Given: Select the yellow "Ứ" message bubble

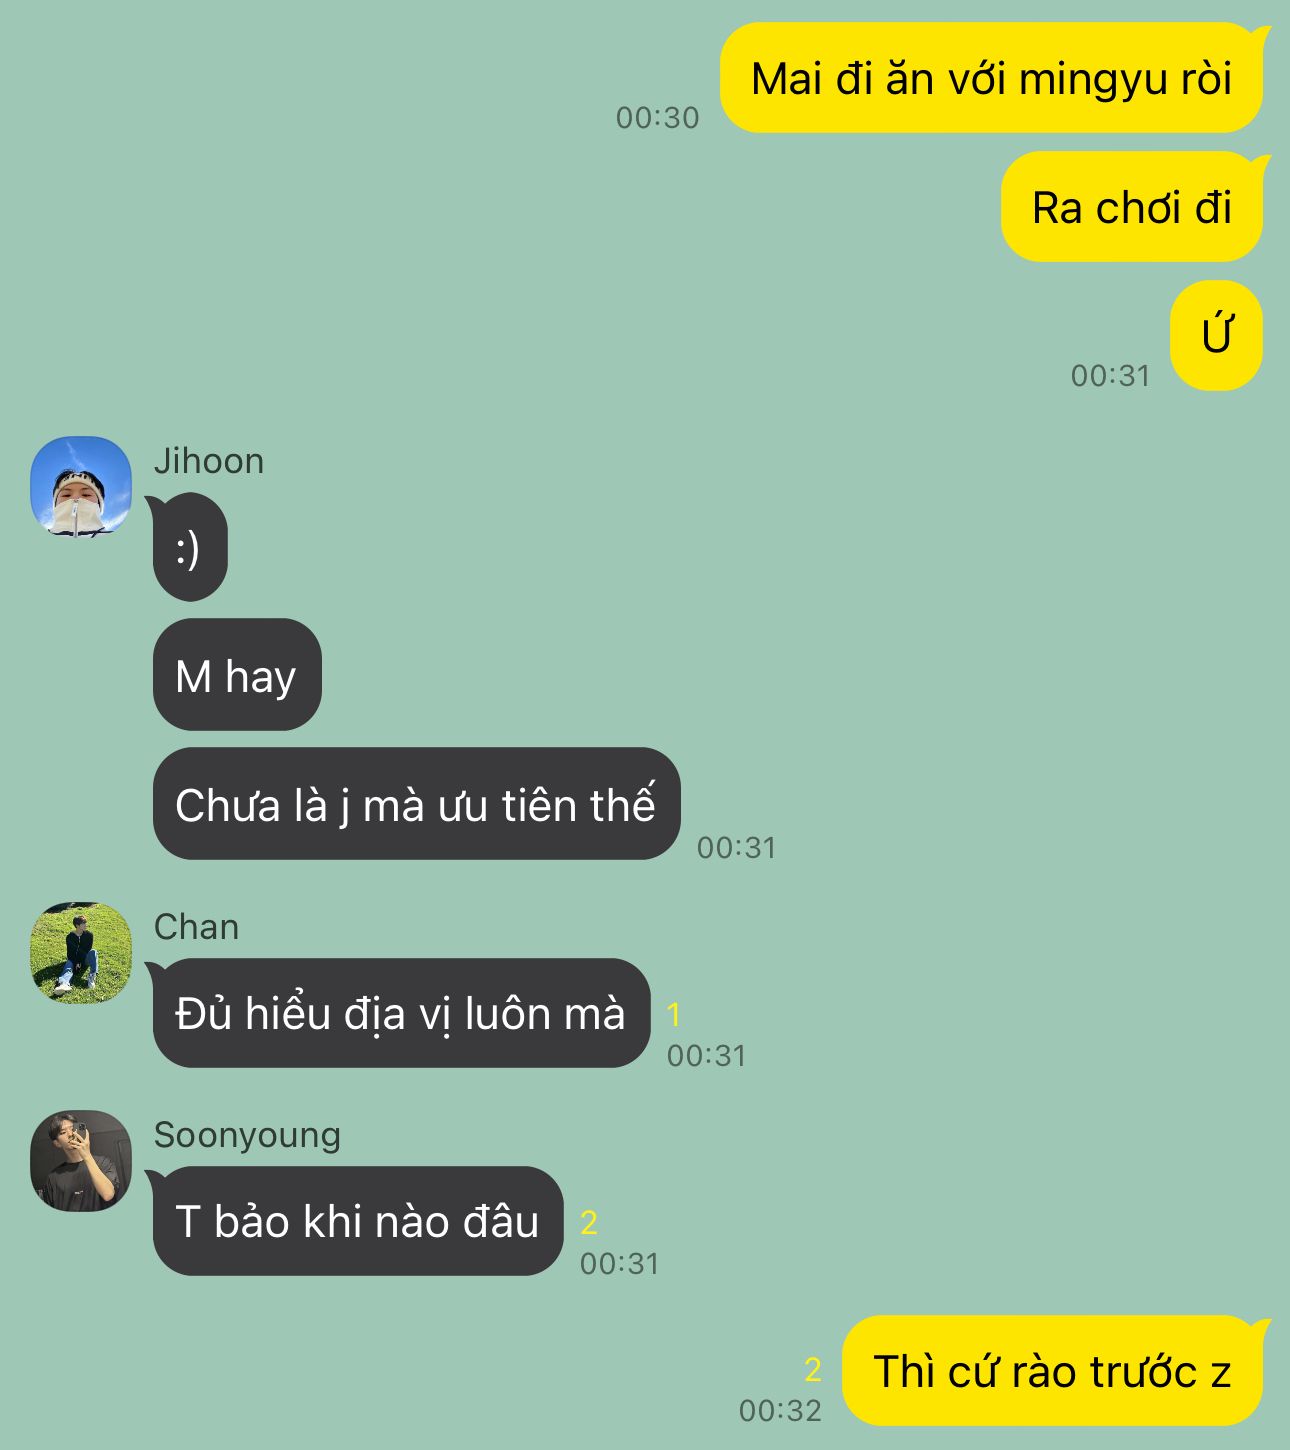Looking at the screenshot, I should pos(1217,335).
